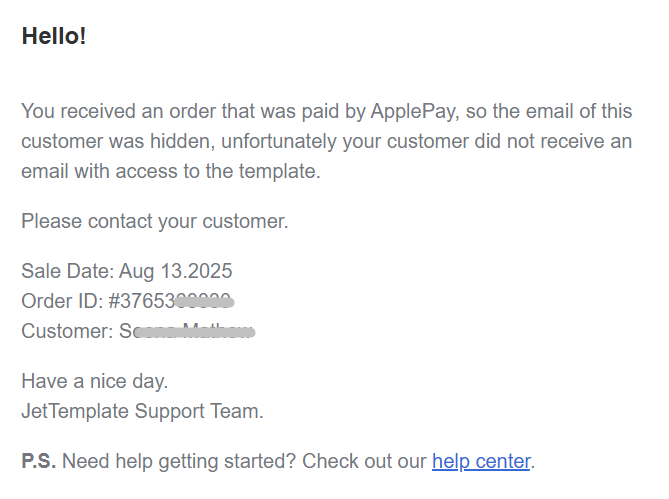Click the "Order ID:" label
This screenshot has width=669, height=499.
[61, 301]
